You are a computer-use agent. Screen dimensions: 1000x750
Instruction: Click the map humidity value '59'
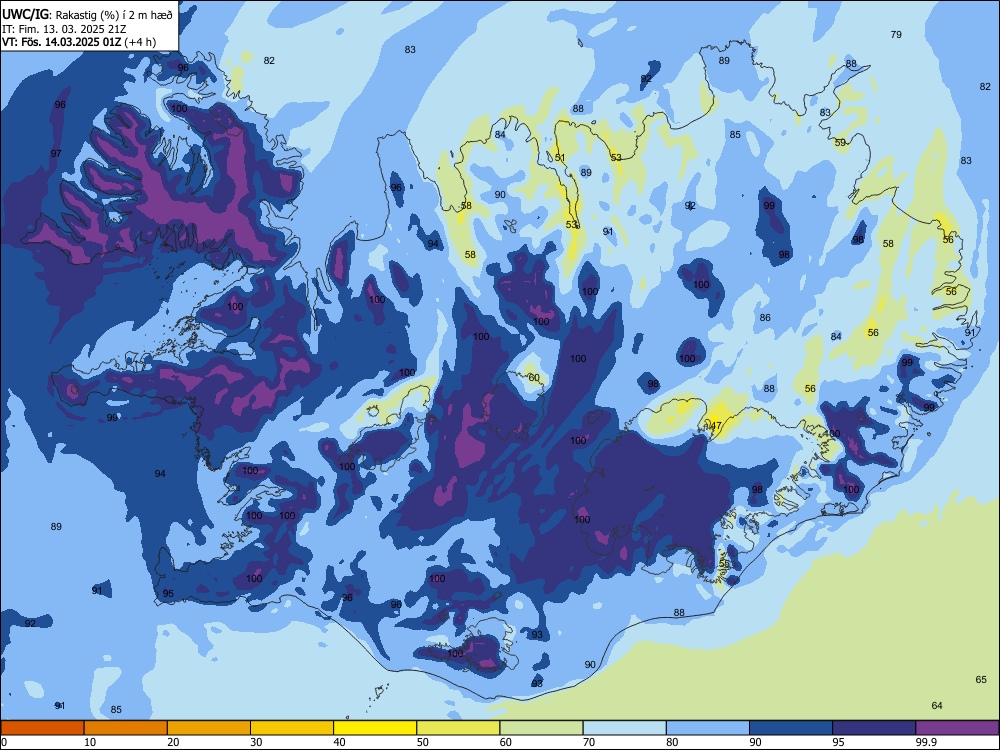(841, 142)
